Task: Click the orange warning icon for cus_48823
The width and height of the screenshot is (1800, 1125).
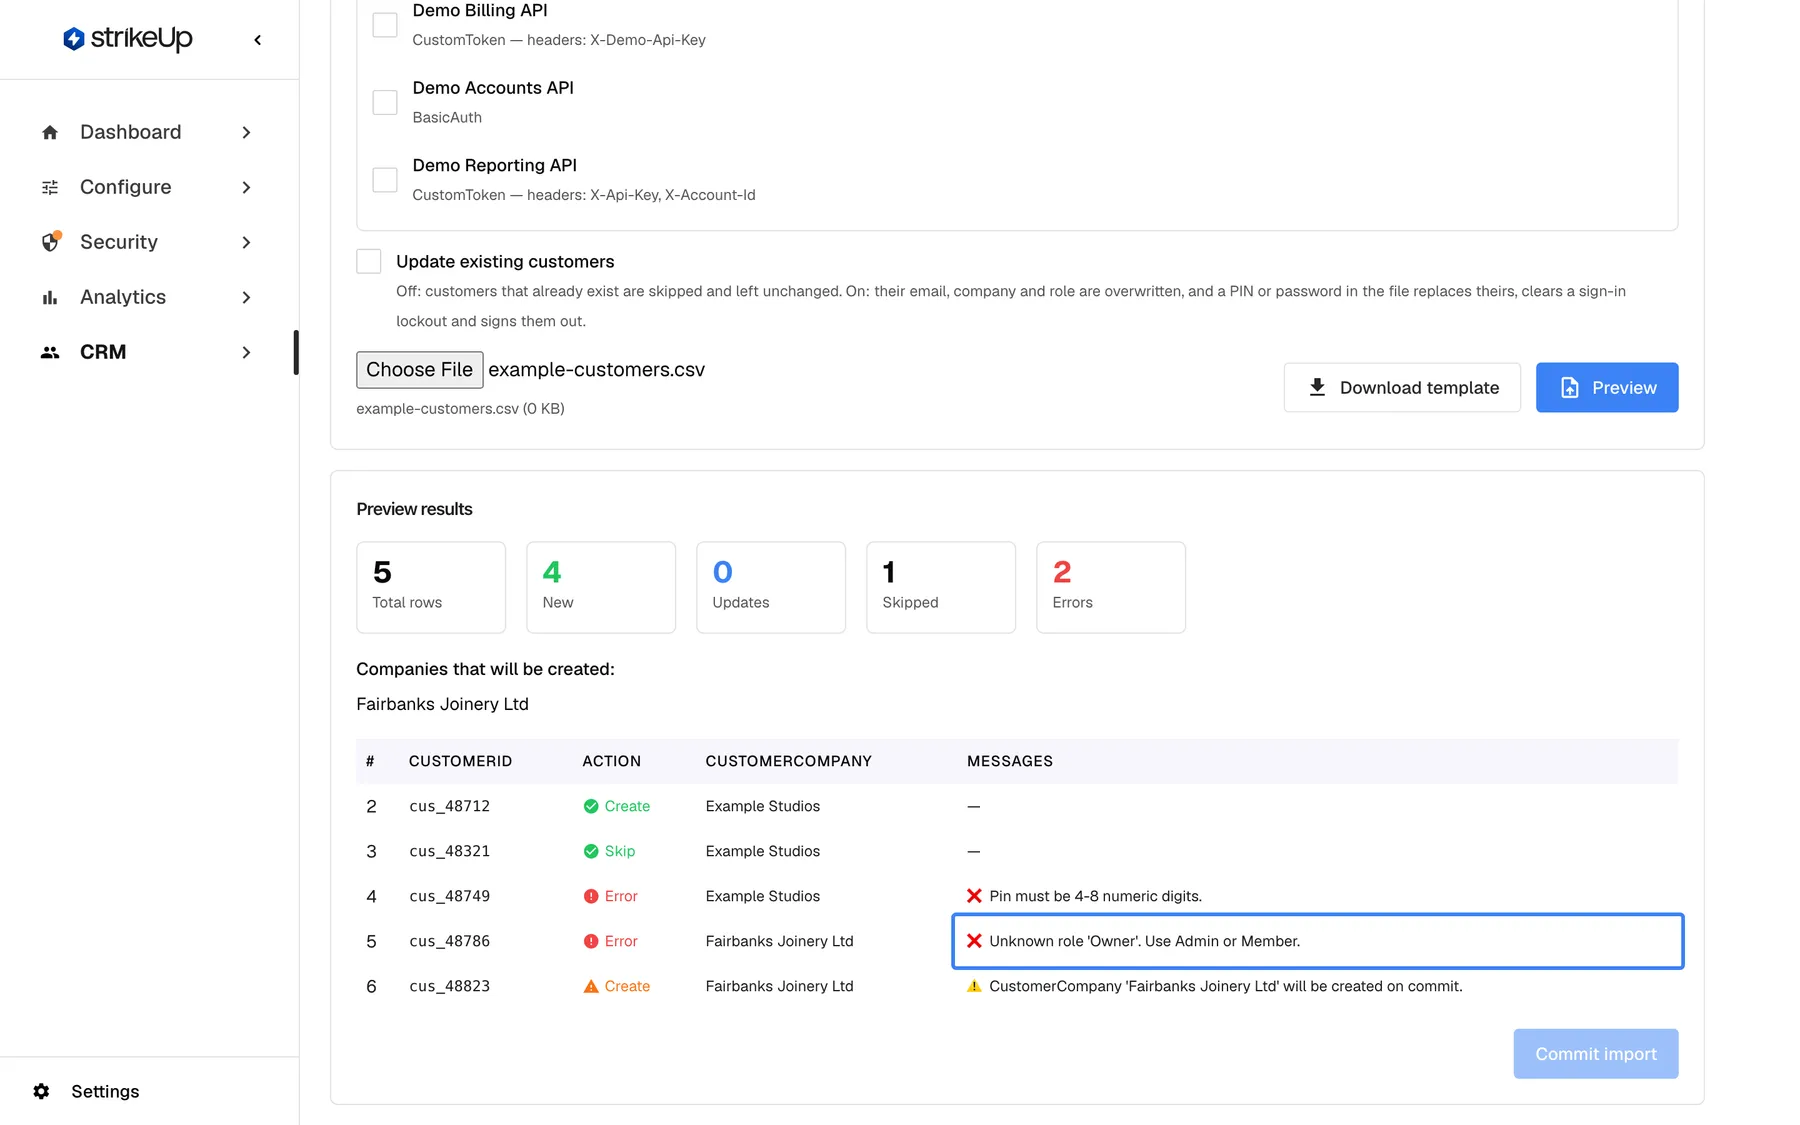Action: (591, 986)
